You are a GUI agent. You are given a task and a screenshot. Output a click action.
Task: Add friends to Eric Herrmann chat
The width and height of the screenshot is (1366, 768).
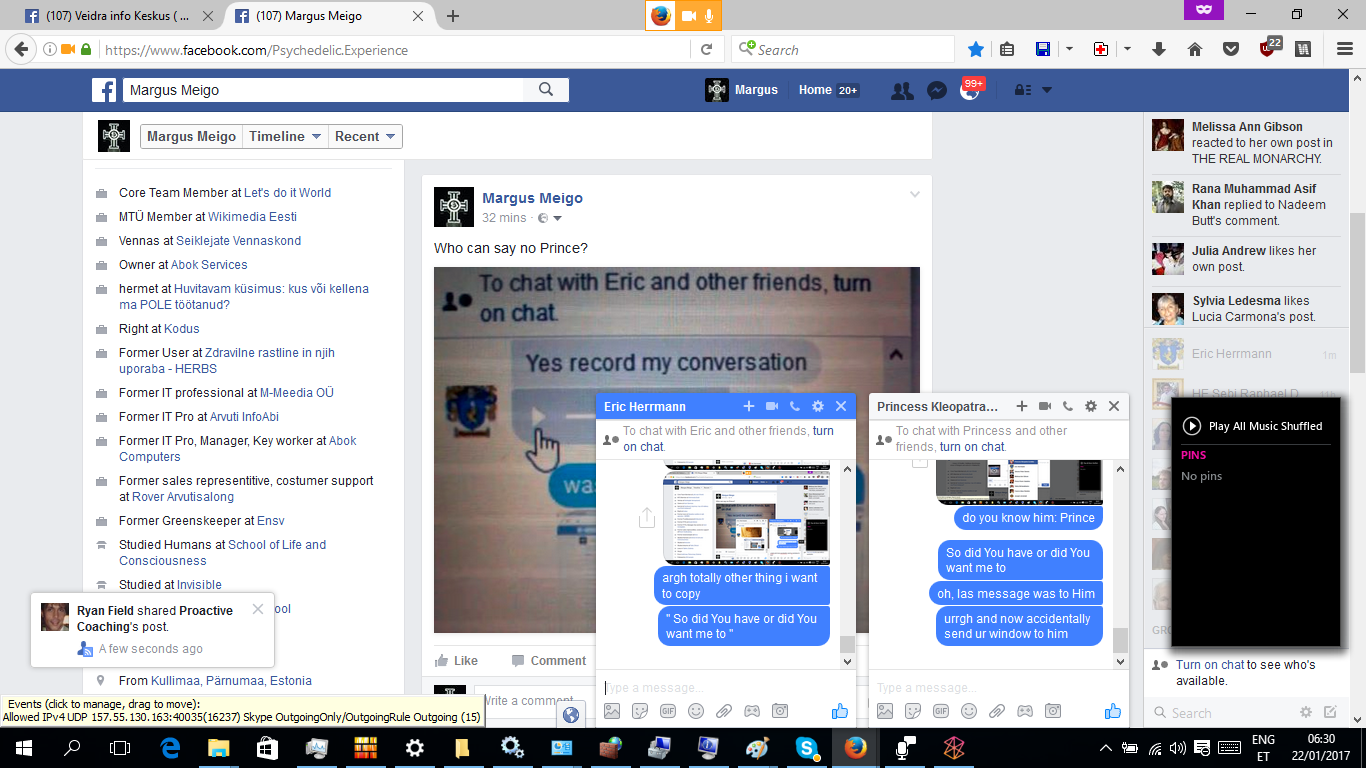749,406
